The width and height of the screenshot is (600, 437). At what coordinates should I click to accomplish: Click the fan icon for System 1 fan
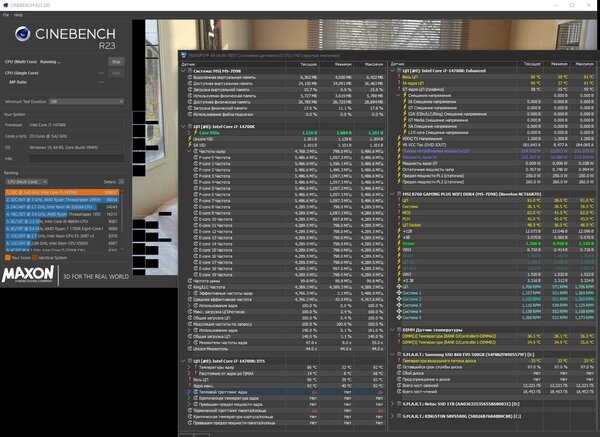(399, 293)
